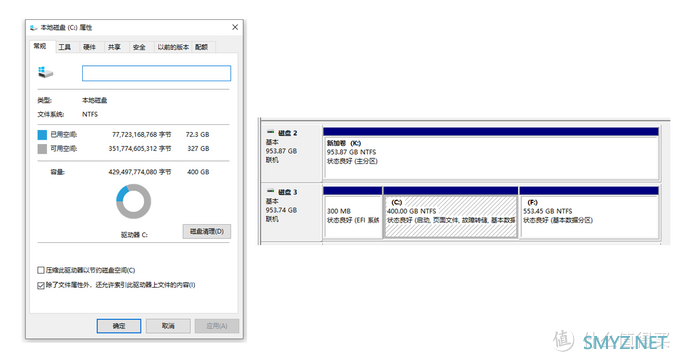Select the (C:) 400.00 GB partition
680x362 pixels.
(451, 212)
